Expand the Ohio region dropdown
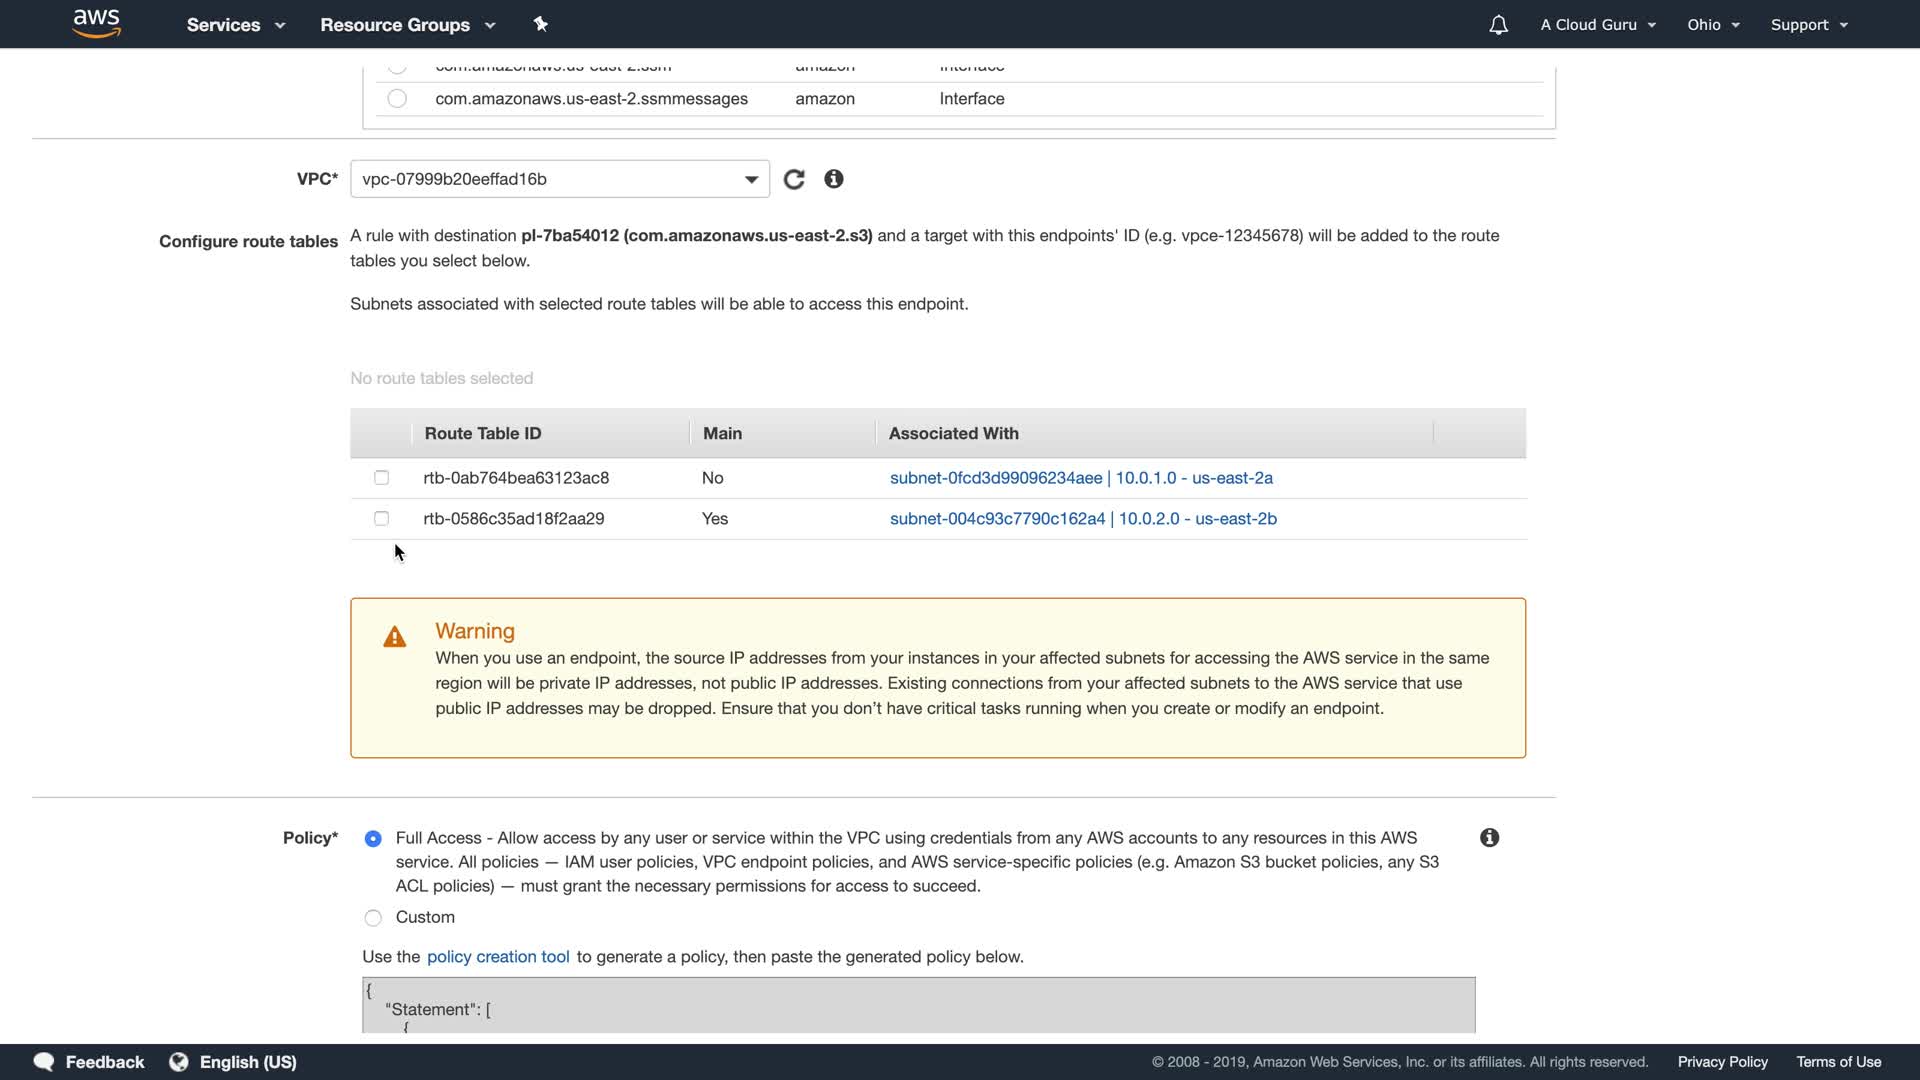The height and width of the screenshot is (1080, 1920). [1713, 25]
